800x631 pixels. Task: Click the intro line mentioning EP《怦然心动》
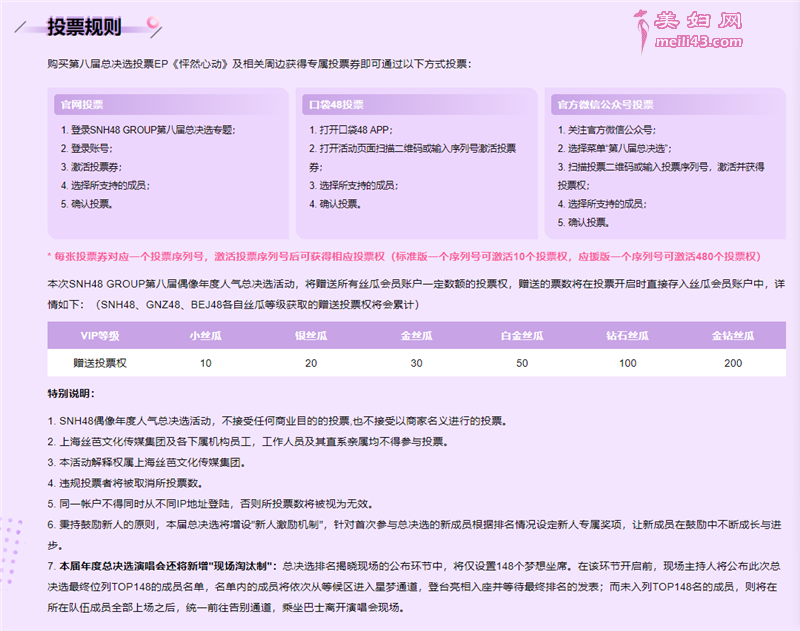(259, 64)
